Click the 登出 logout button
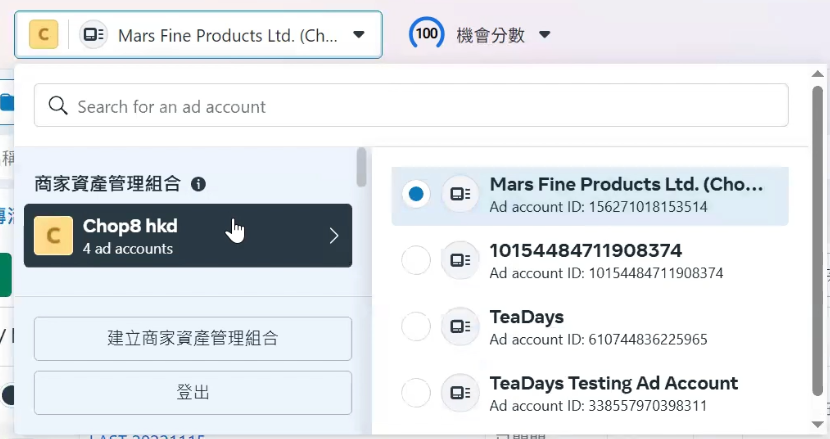This screenshot has height=439, width=830. pyautogui.click(x=193, y=392)
